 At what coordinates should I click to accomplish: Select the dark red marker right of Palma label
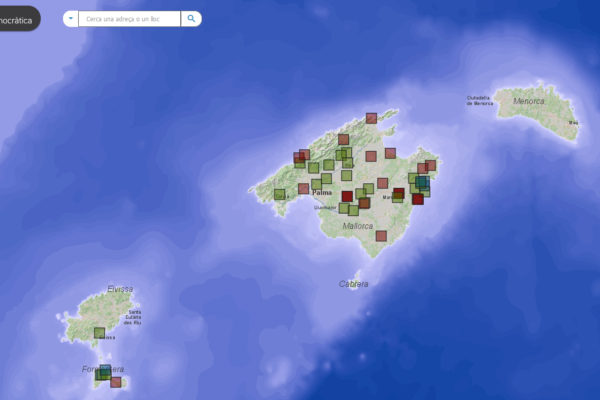click(x=347, y=196)
